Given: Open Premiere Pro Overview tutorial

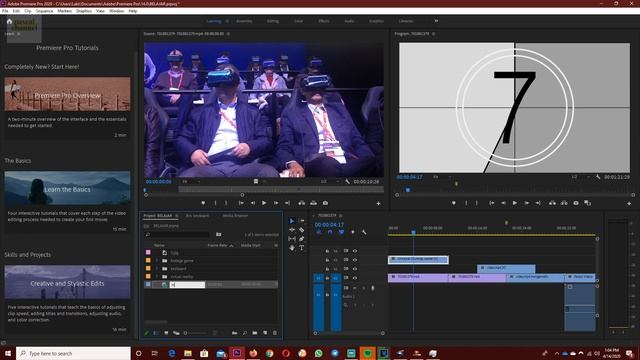Looking at the screenshot, I should (x=67, y=94).
